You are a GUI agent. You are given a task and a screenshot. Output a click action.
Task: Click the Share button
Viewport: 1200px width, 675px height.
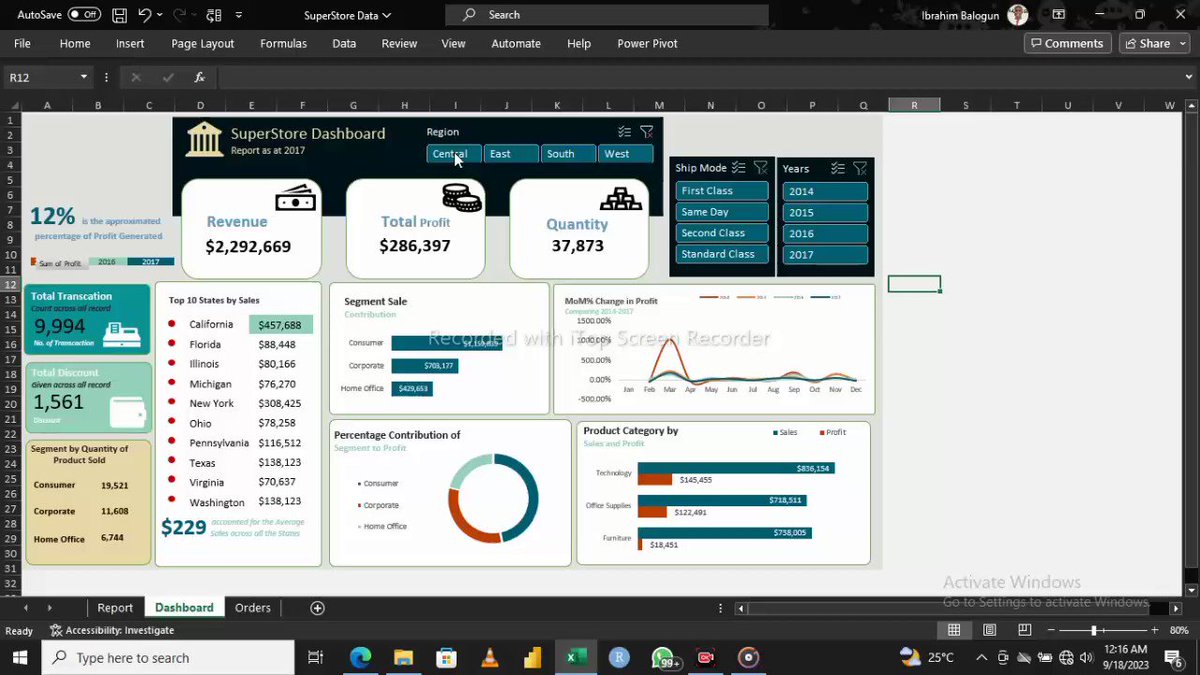[x=1147, y=44]
